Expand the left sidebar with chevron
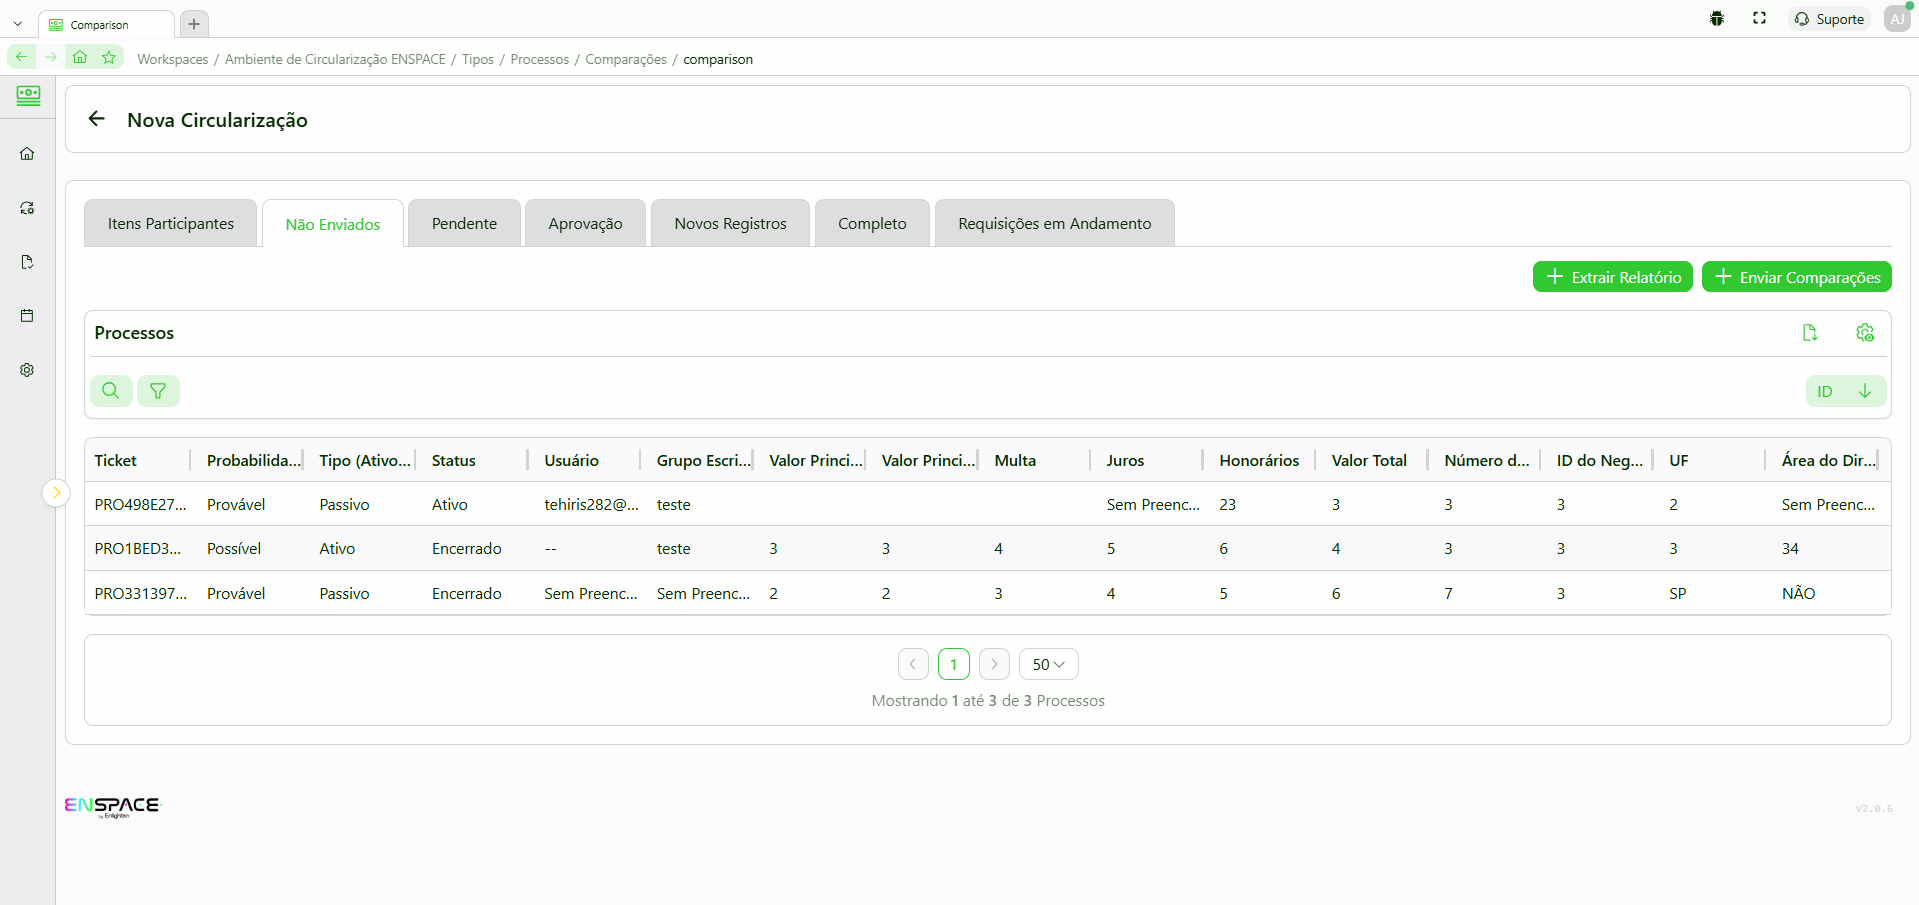The height and width of the screenshot is (905, 1919). 56,492
